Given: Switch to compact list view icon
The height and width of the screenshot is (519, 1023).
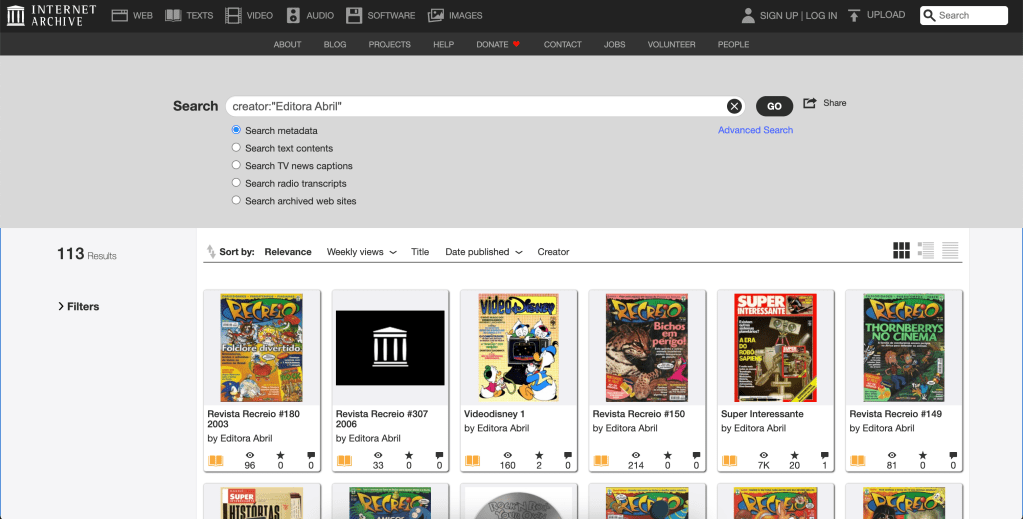Looking at the screenshot, I should [950, 251].
